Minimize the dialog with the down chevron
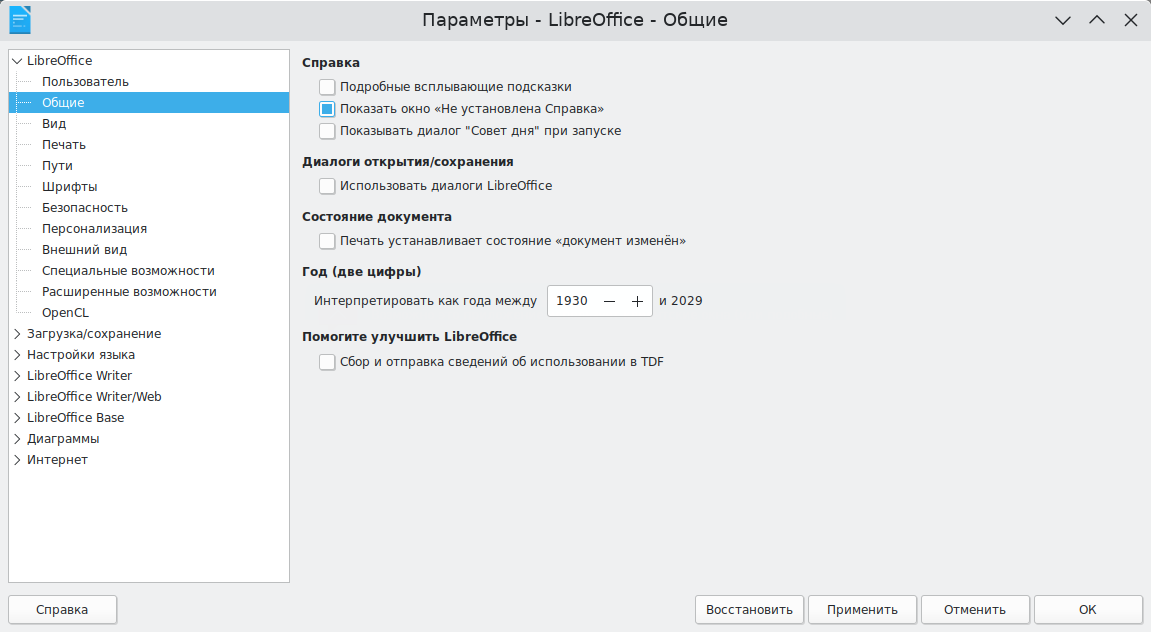This screenshot has width=1151, height=632. click(1063, 21)
